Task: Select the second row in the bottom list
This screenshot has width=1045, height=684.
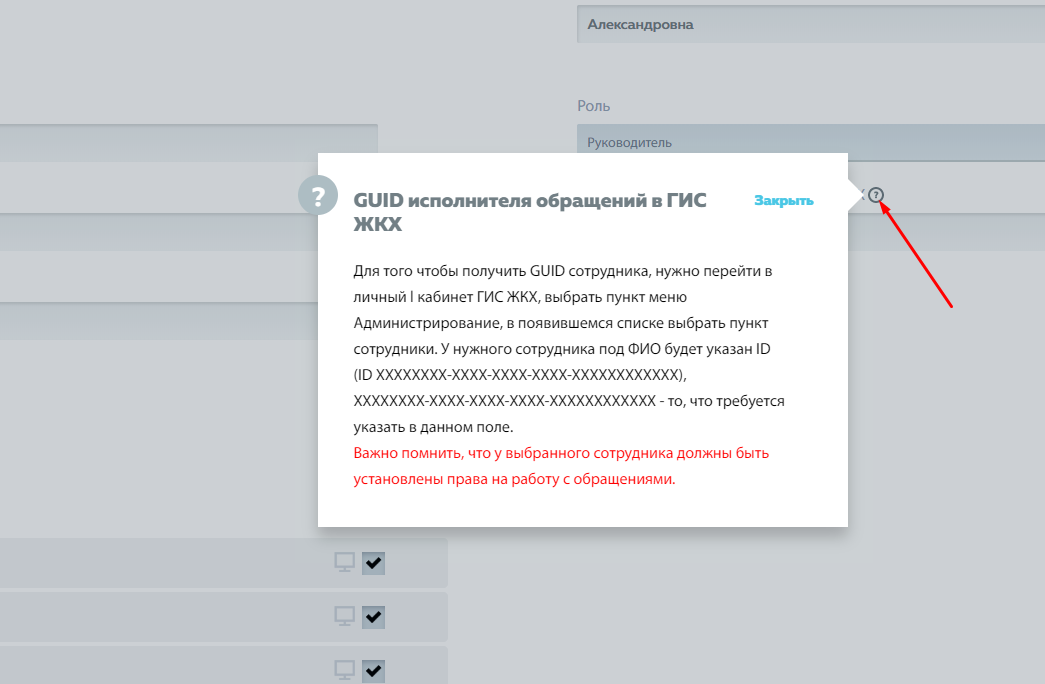Action: pyautogui.click(x=160, y=616)
